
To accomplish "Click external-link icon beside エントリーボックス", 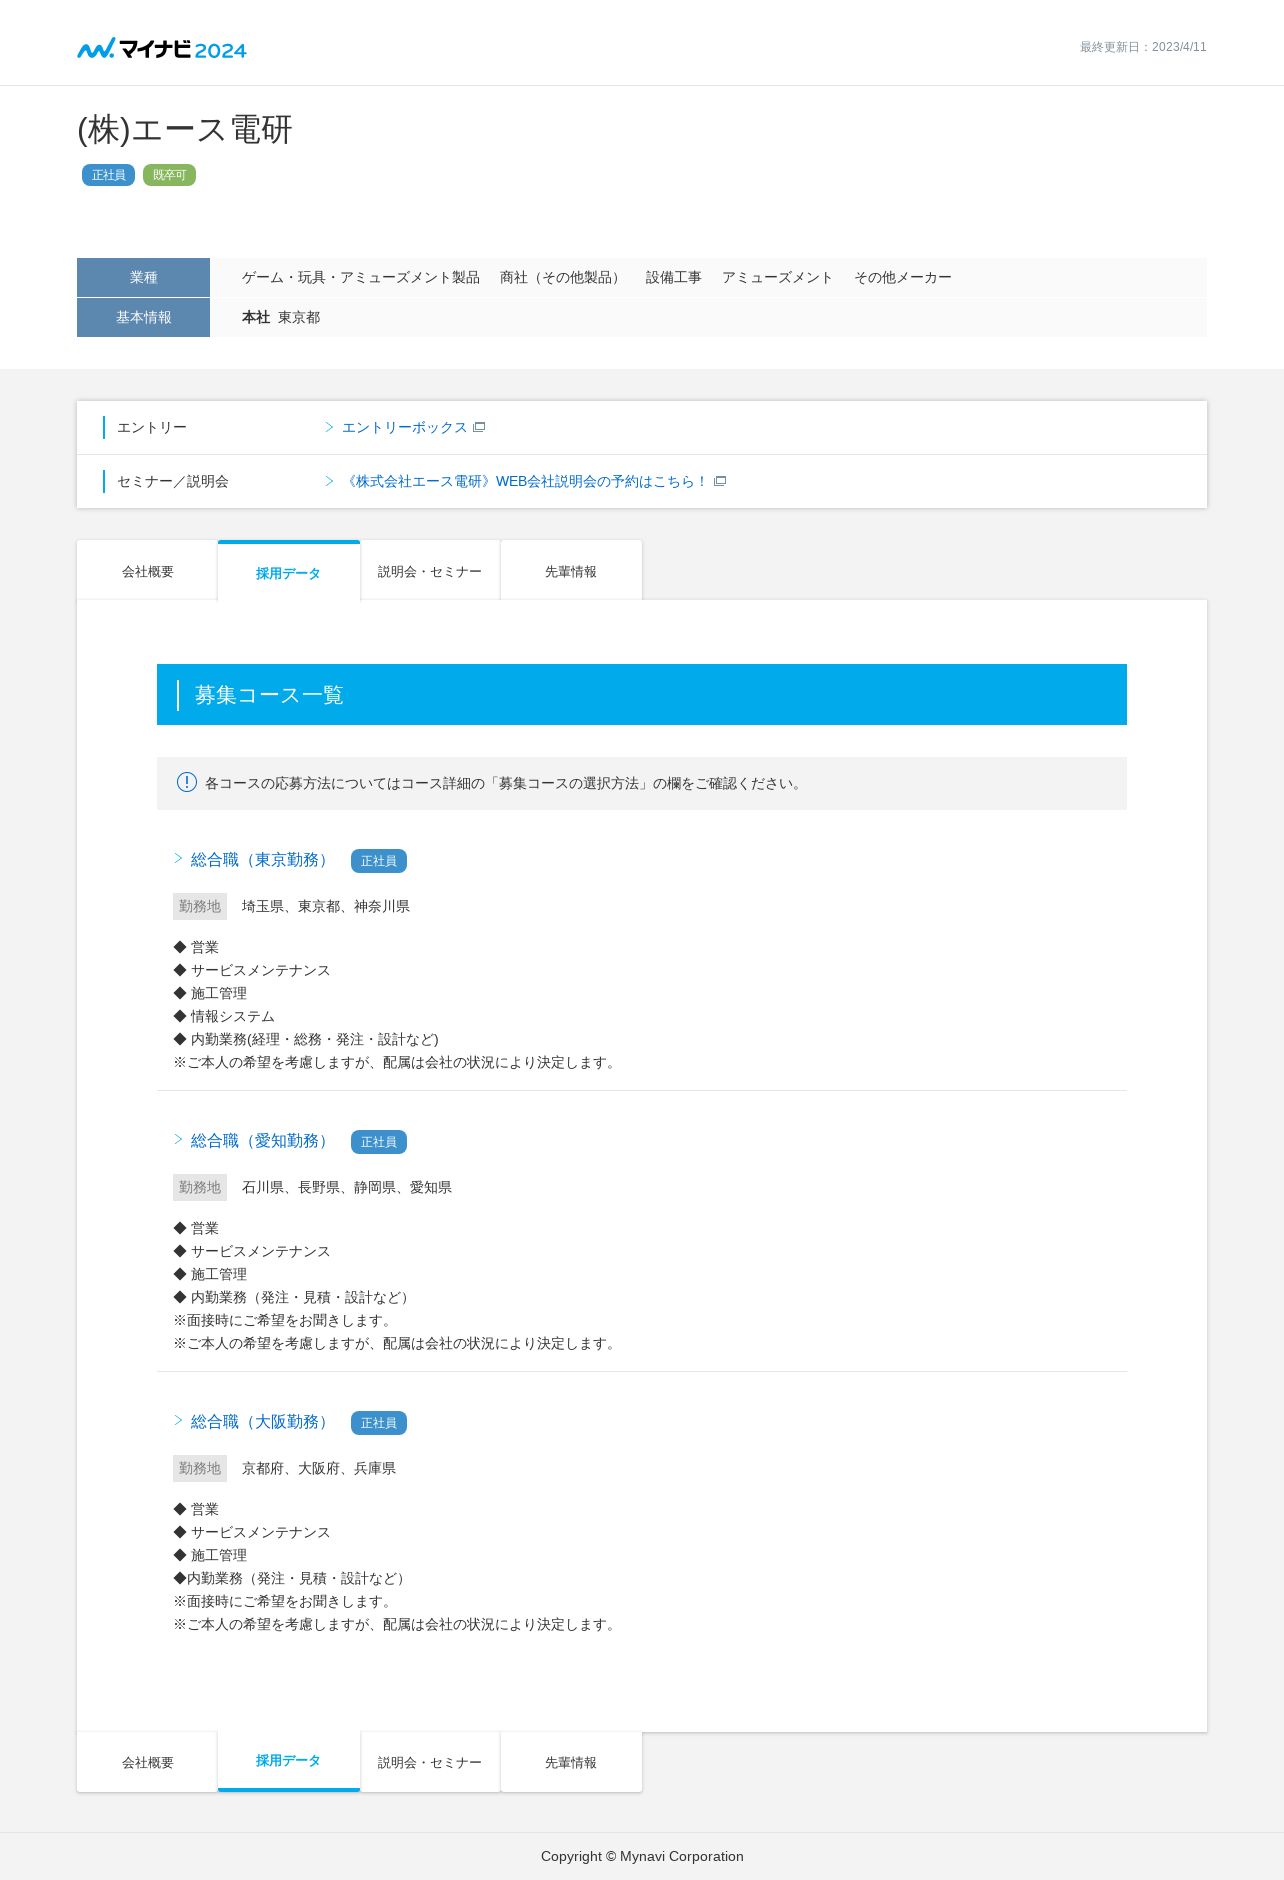I will (x=479, y=427).
